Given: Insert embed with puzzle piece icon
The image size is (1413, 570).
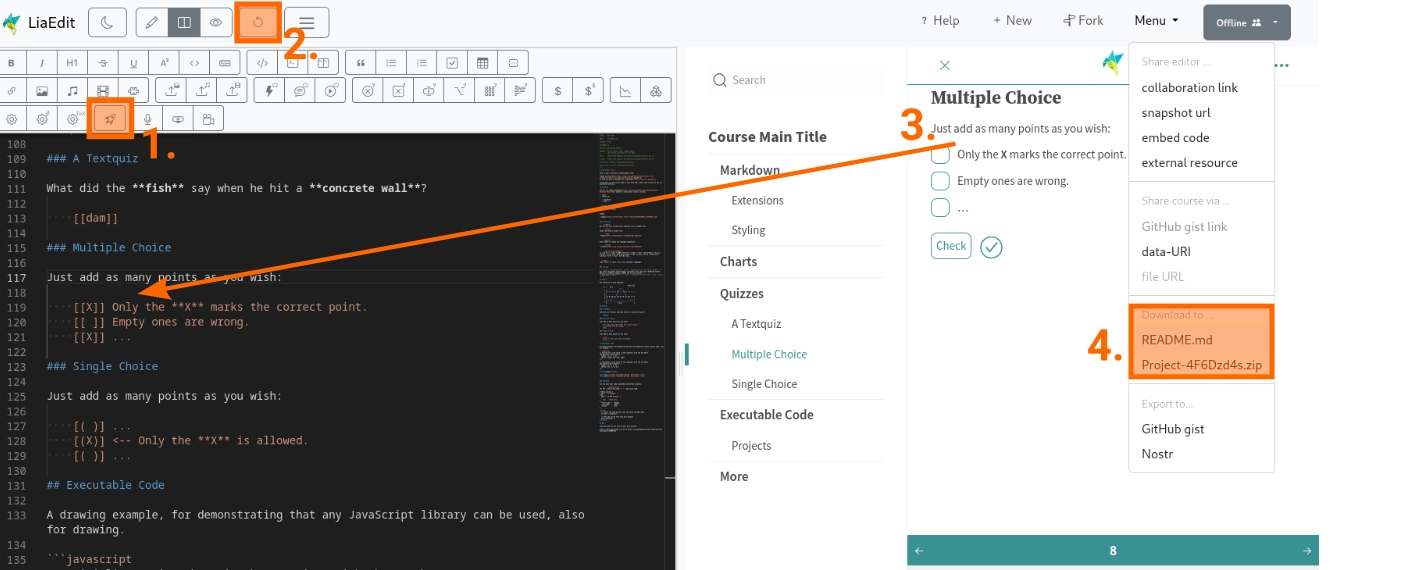Looking at the screenshot, I should pyautogui.click(x=134, y=91).
